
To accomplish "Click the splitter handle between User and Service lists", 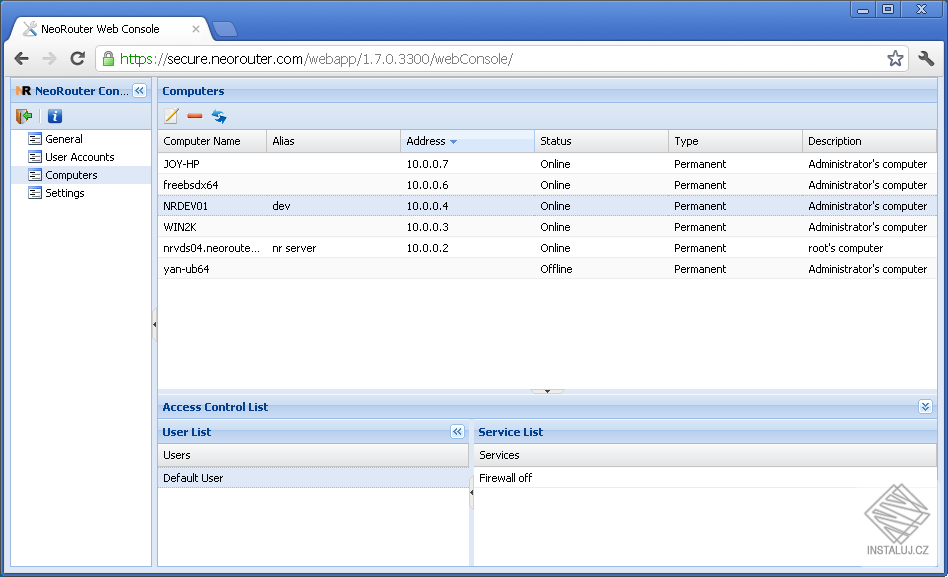I will pyautogui.click(x=471, y=492).
